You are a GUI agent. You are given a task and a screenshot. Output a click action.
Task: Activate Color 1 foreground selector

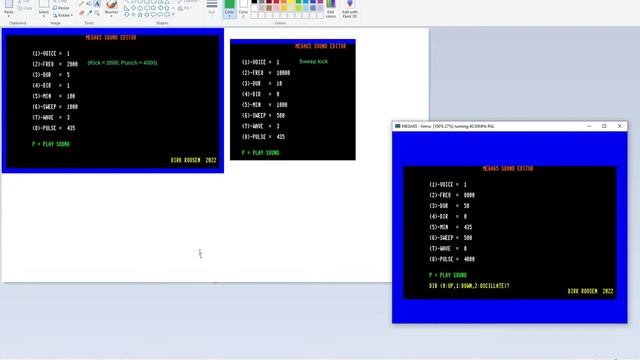click(x=229, y=9)
